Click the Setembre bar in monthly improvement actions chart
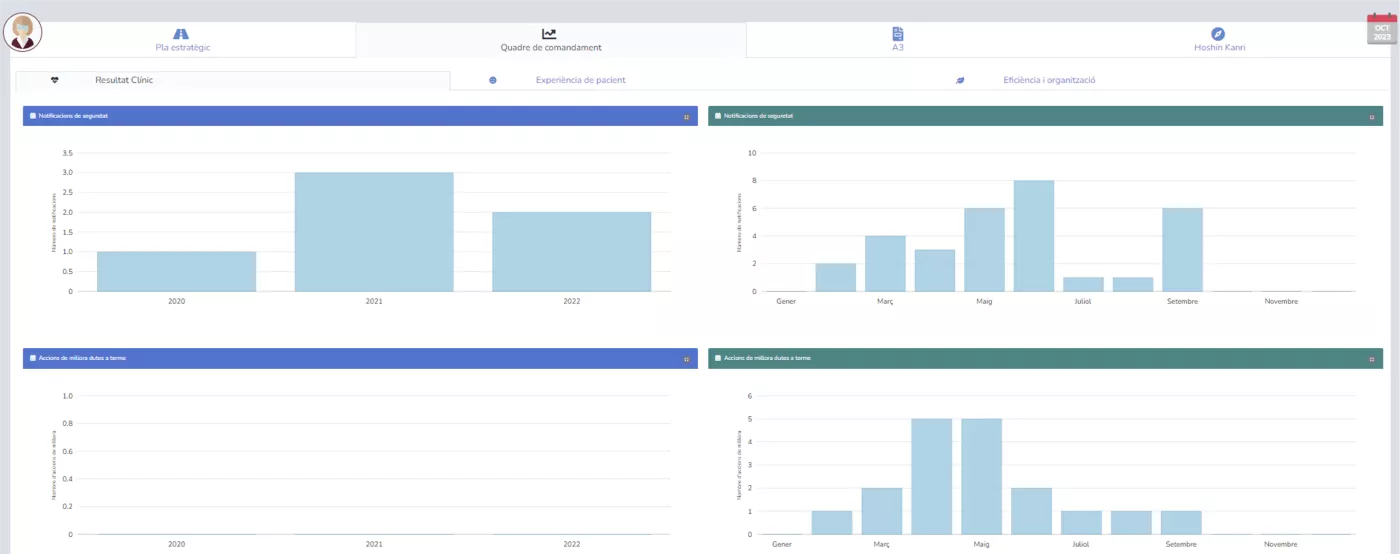 [x=1181, y=522]
